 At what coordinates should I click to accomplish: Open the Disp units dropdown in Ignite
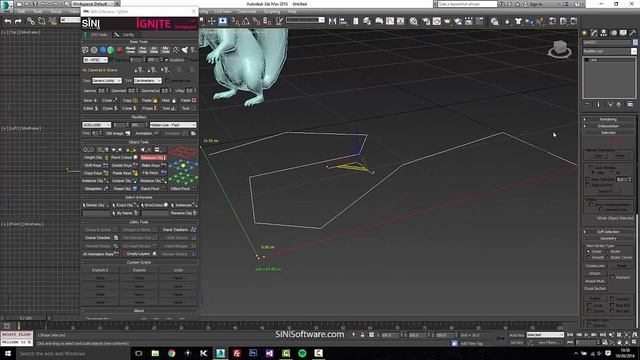coord(107,80)
